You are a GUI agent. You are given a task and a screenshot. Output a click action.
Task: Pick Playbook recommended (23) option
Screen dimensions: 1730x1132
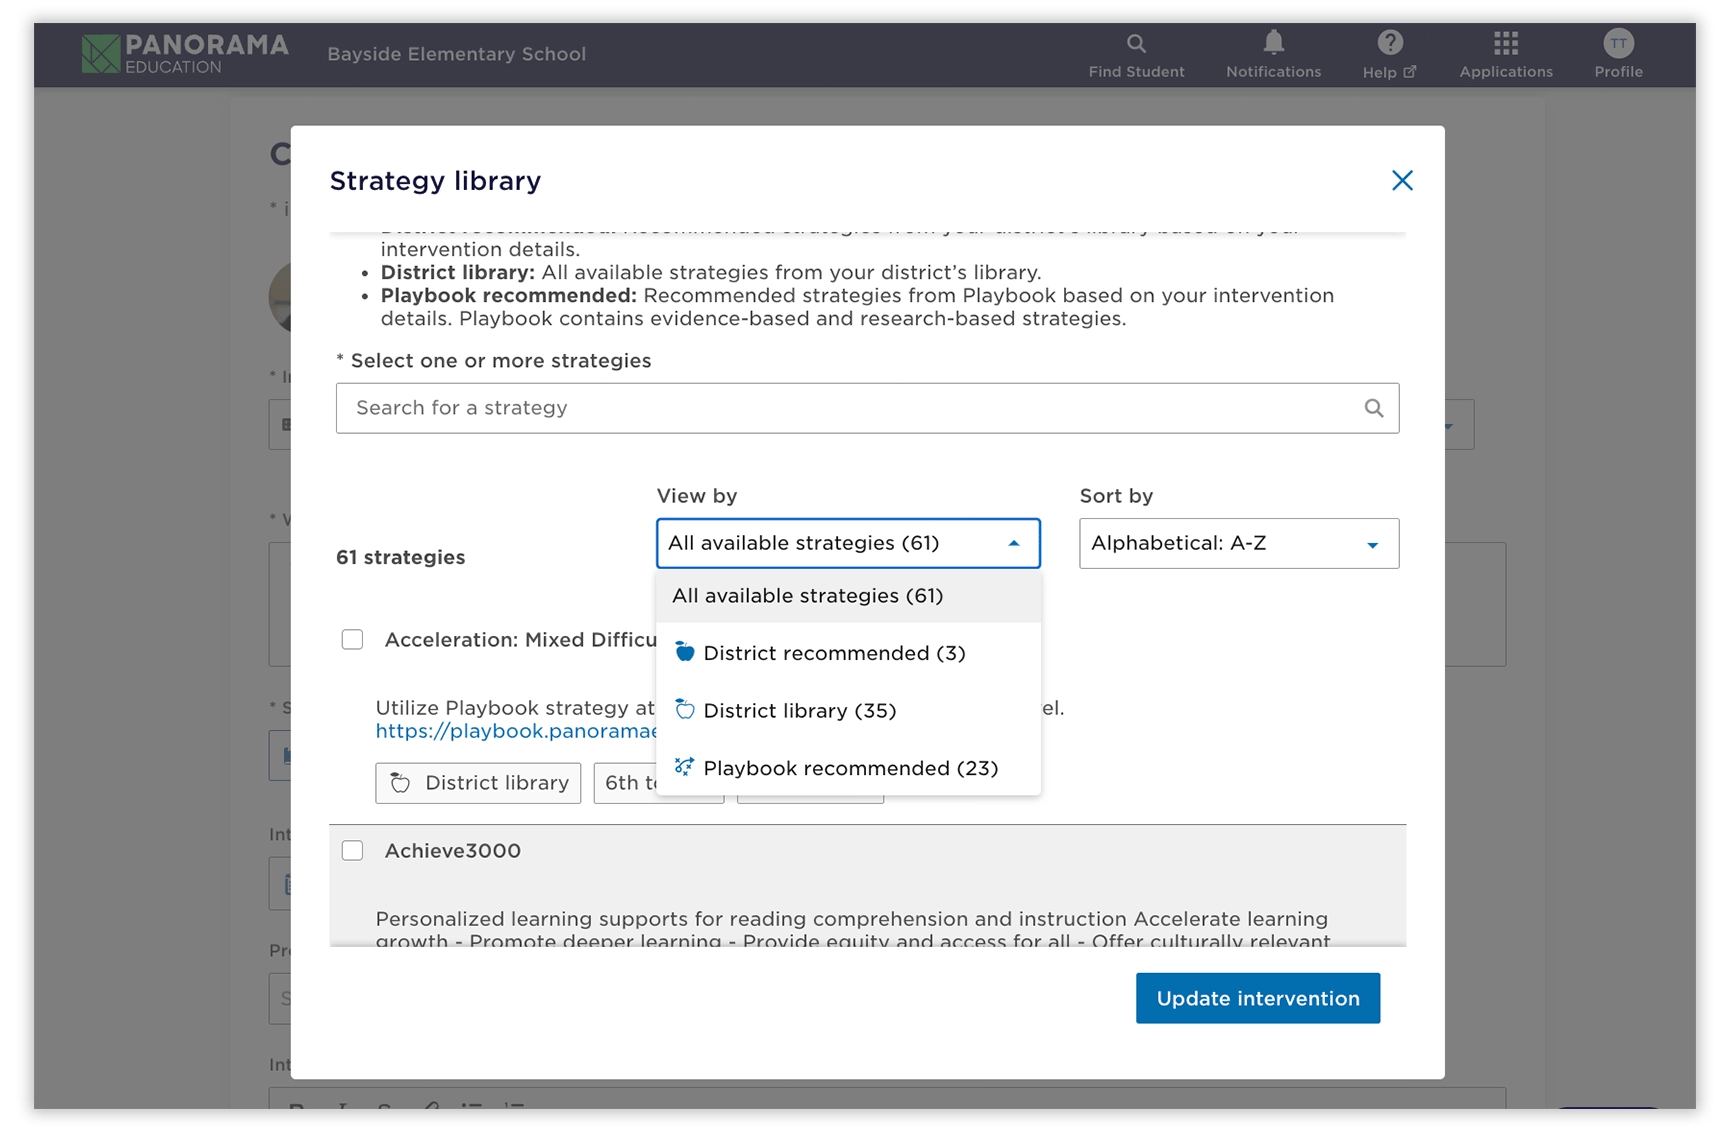click(850, 768)
